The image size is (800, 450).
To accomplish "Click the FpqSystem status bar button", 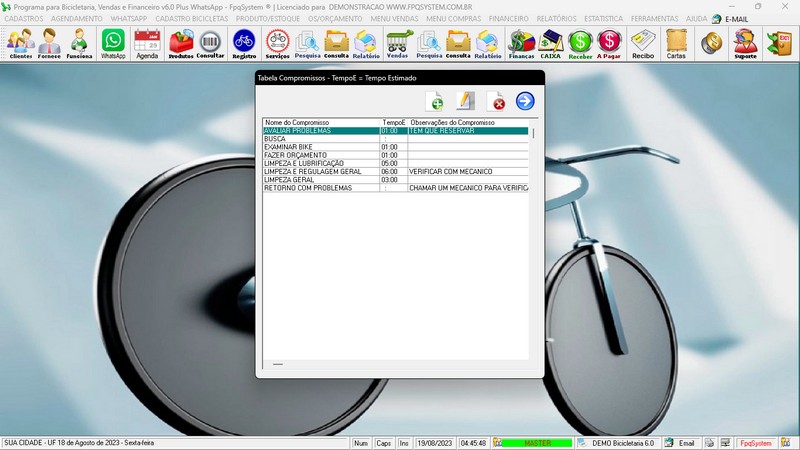I will coord(755,442).
